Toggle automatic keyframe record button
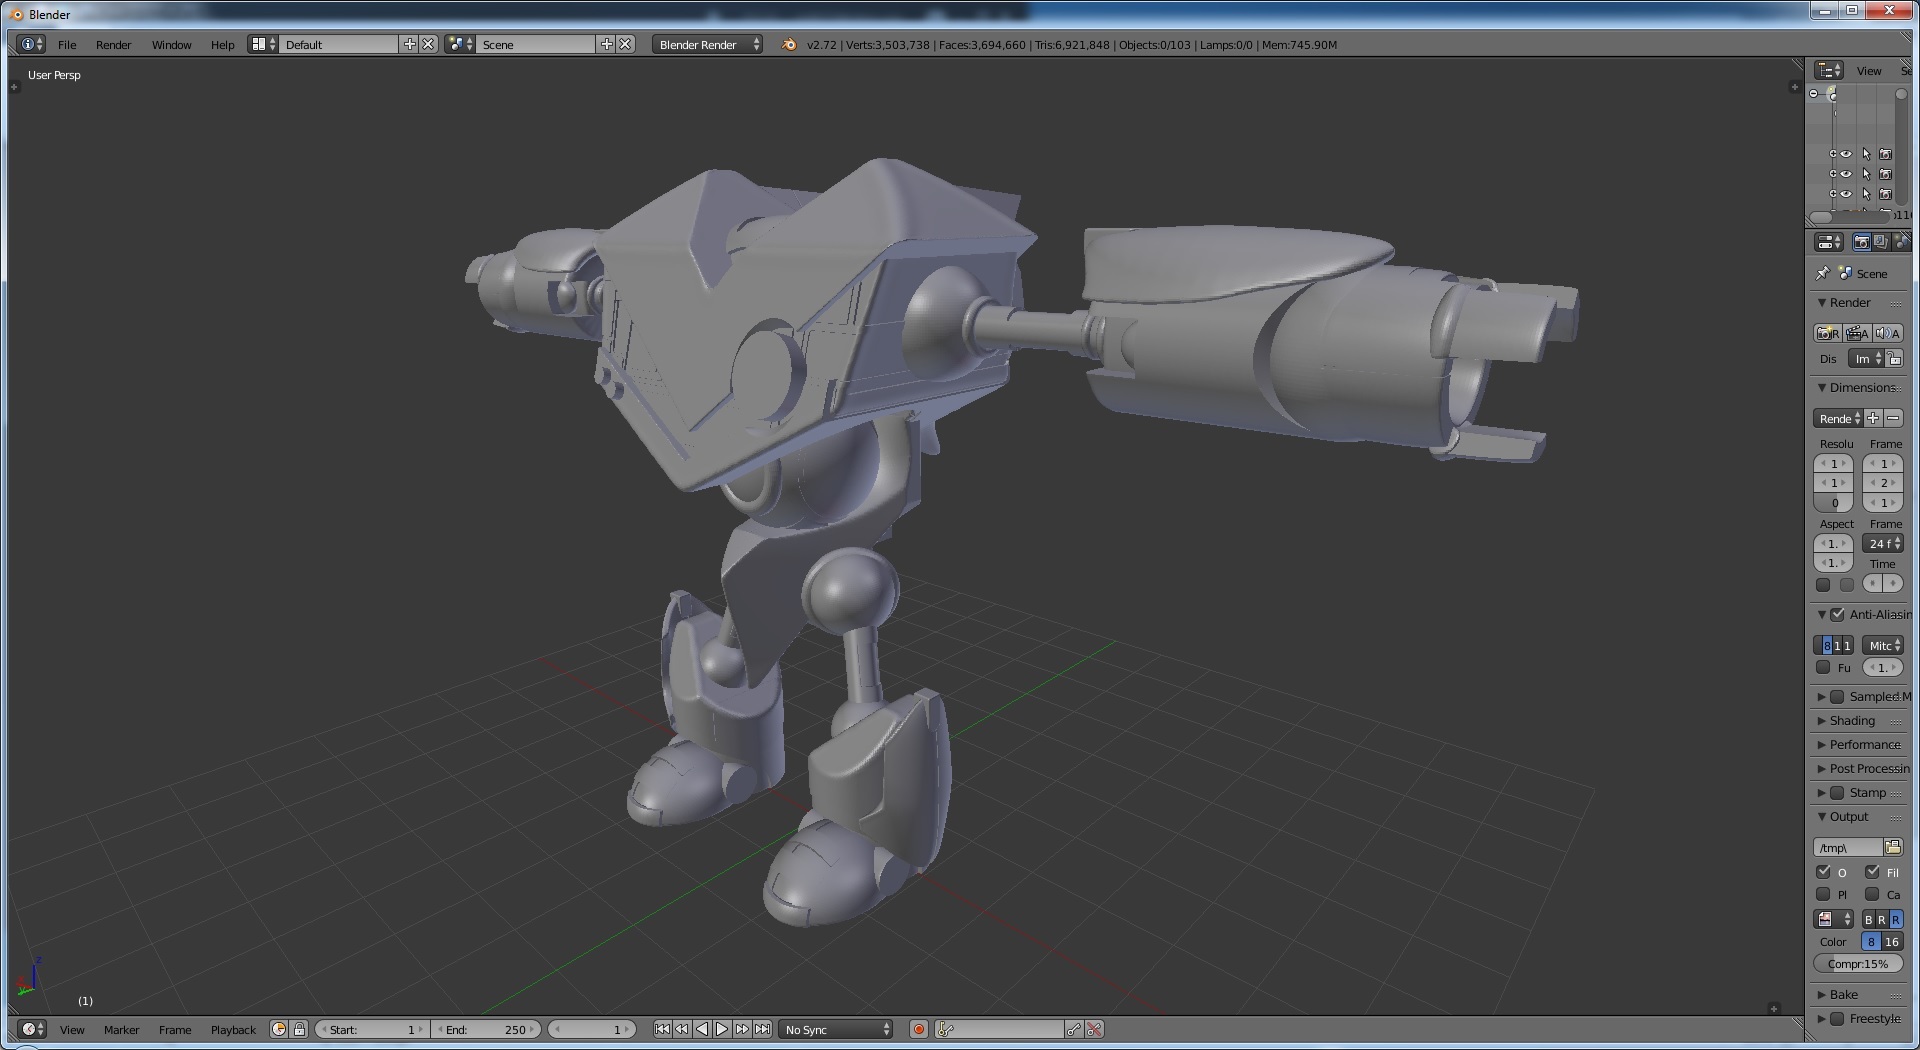This screenshot has width=1920, height=1050. coord(919,1029)
